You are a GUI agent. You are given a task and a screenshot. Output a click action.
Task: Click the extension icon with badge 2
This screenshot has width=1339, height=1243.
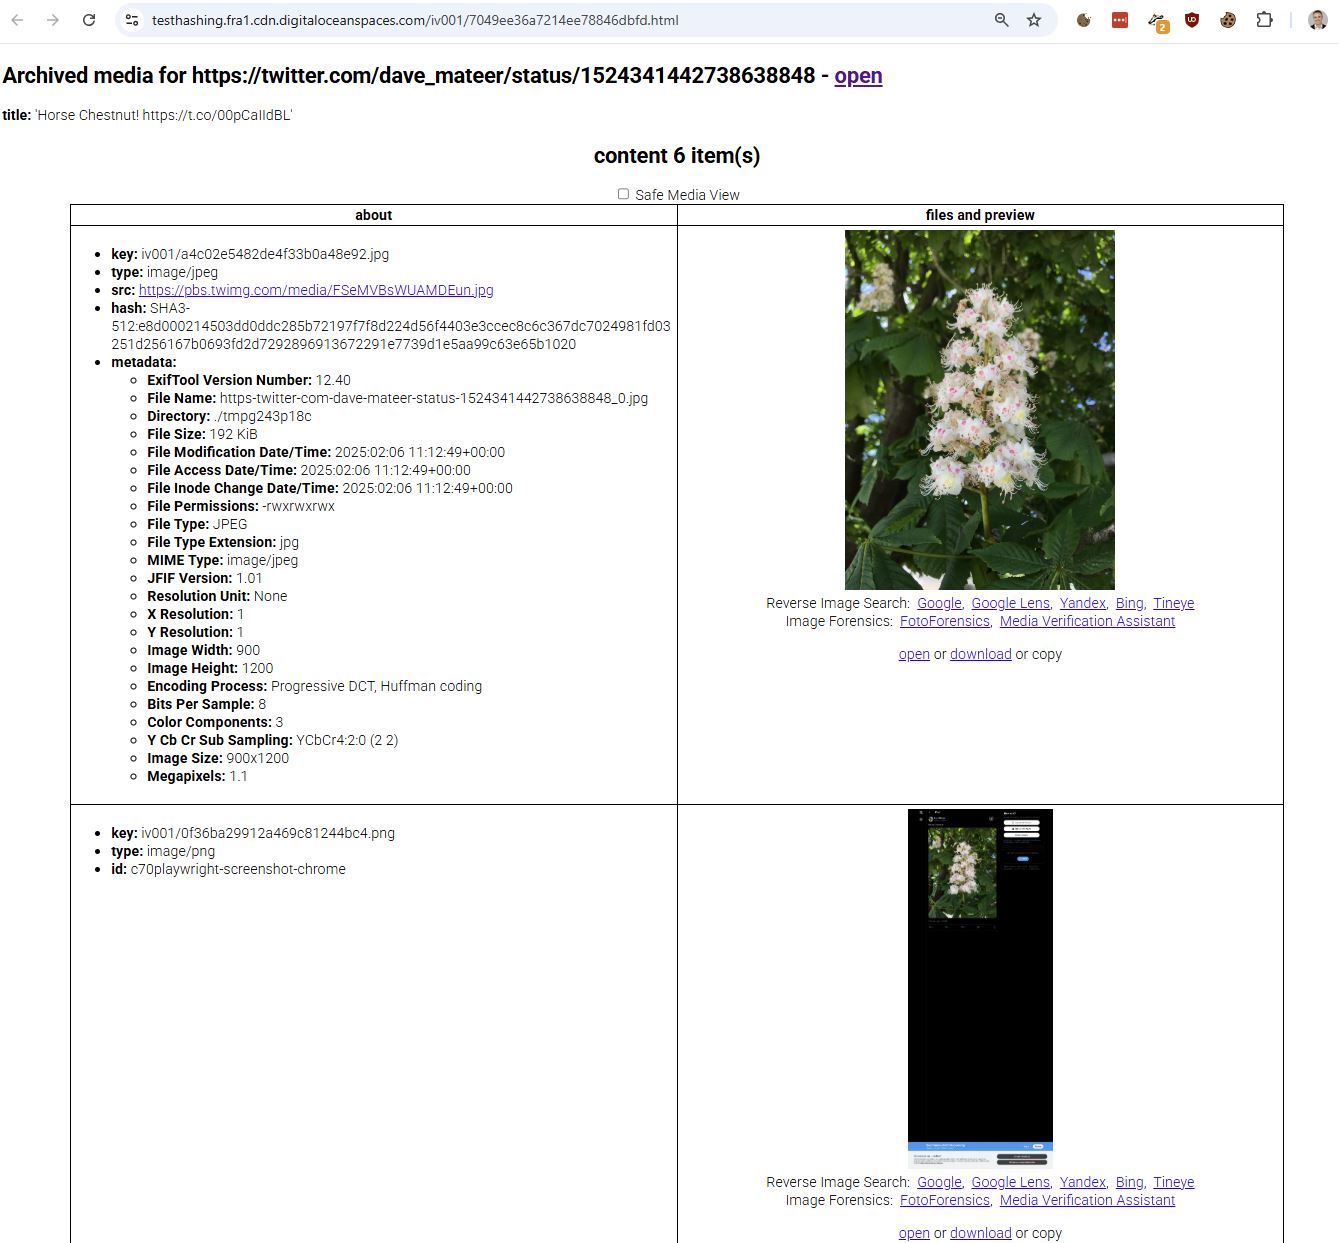1157,21
